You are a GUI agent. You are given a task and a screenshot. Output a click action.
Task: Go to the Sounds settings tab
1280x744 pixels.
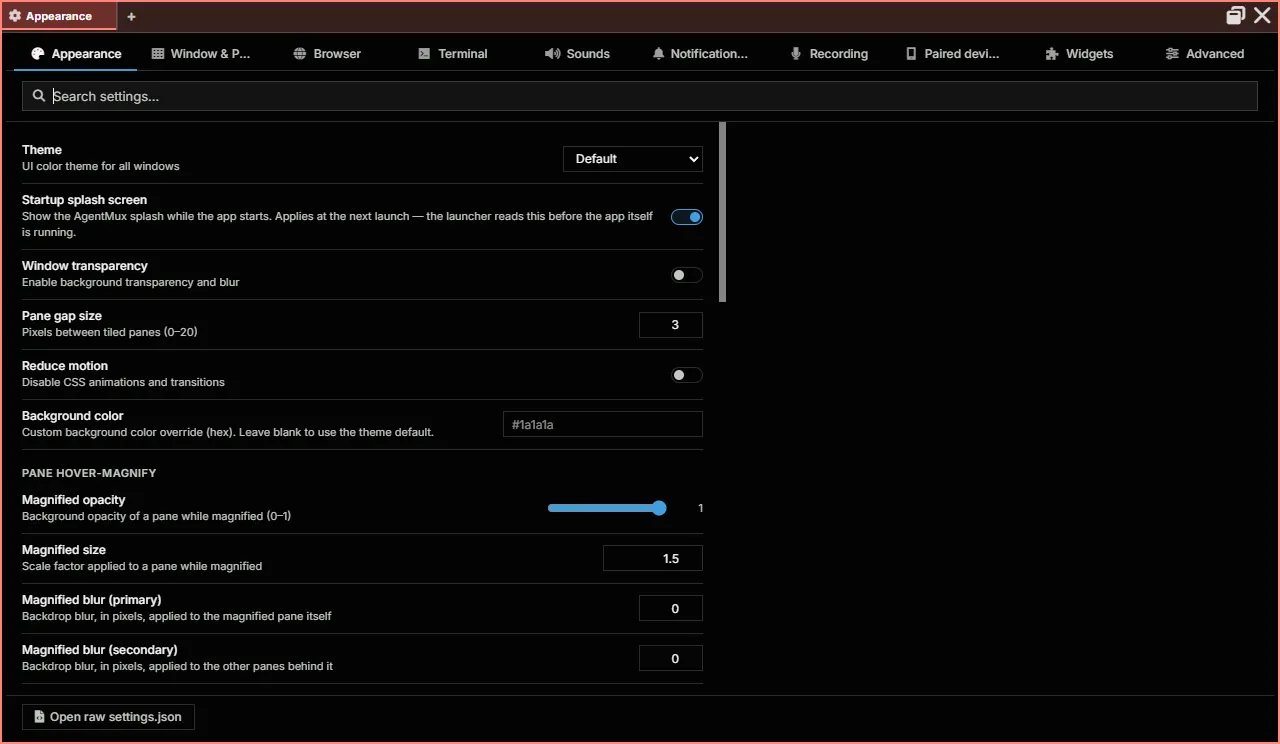pos(577,54)
